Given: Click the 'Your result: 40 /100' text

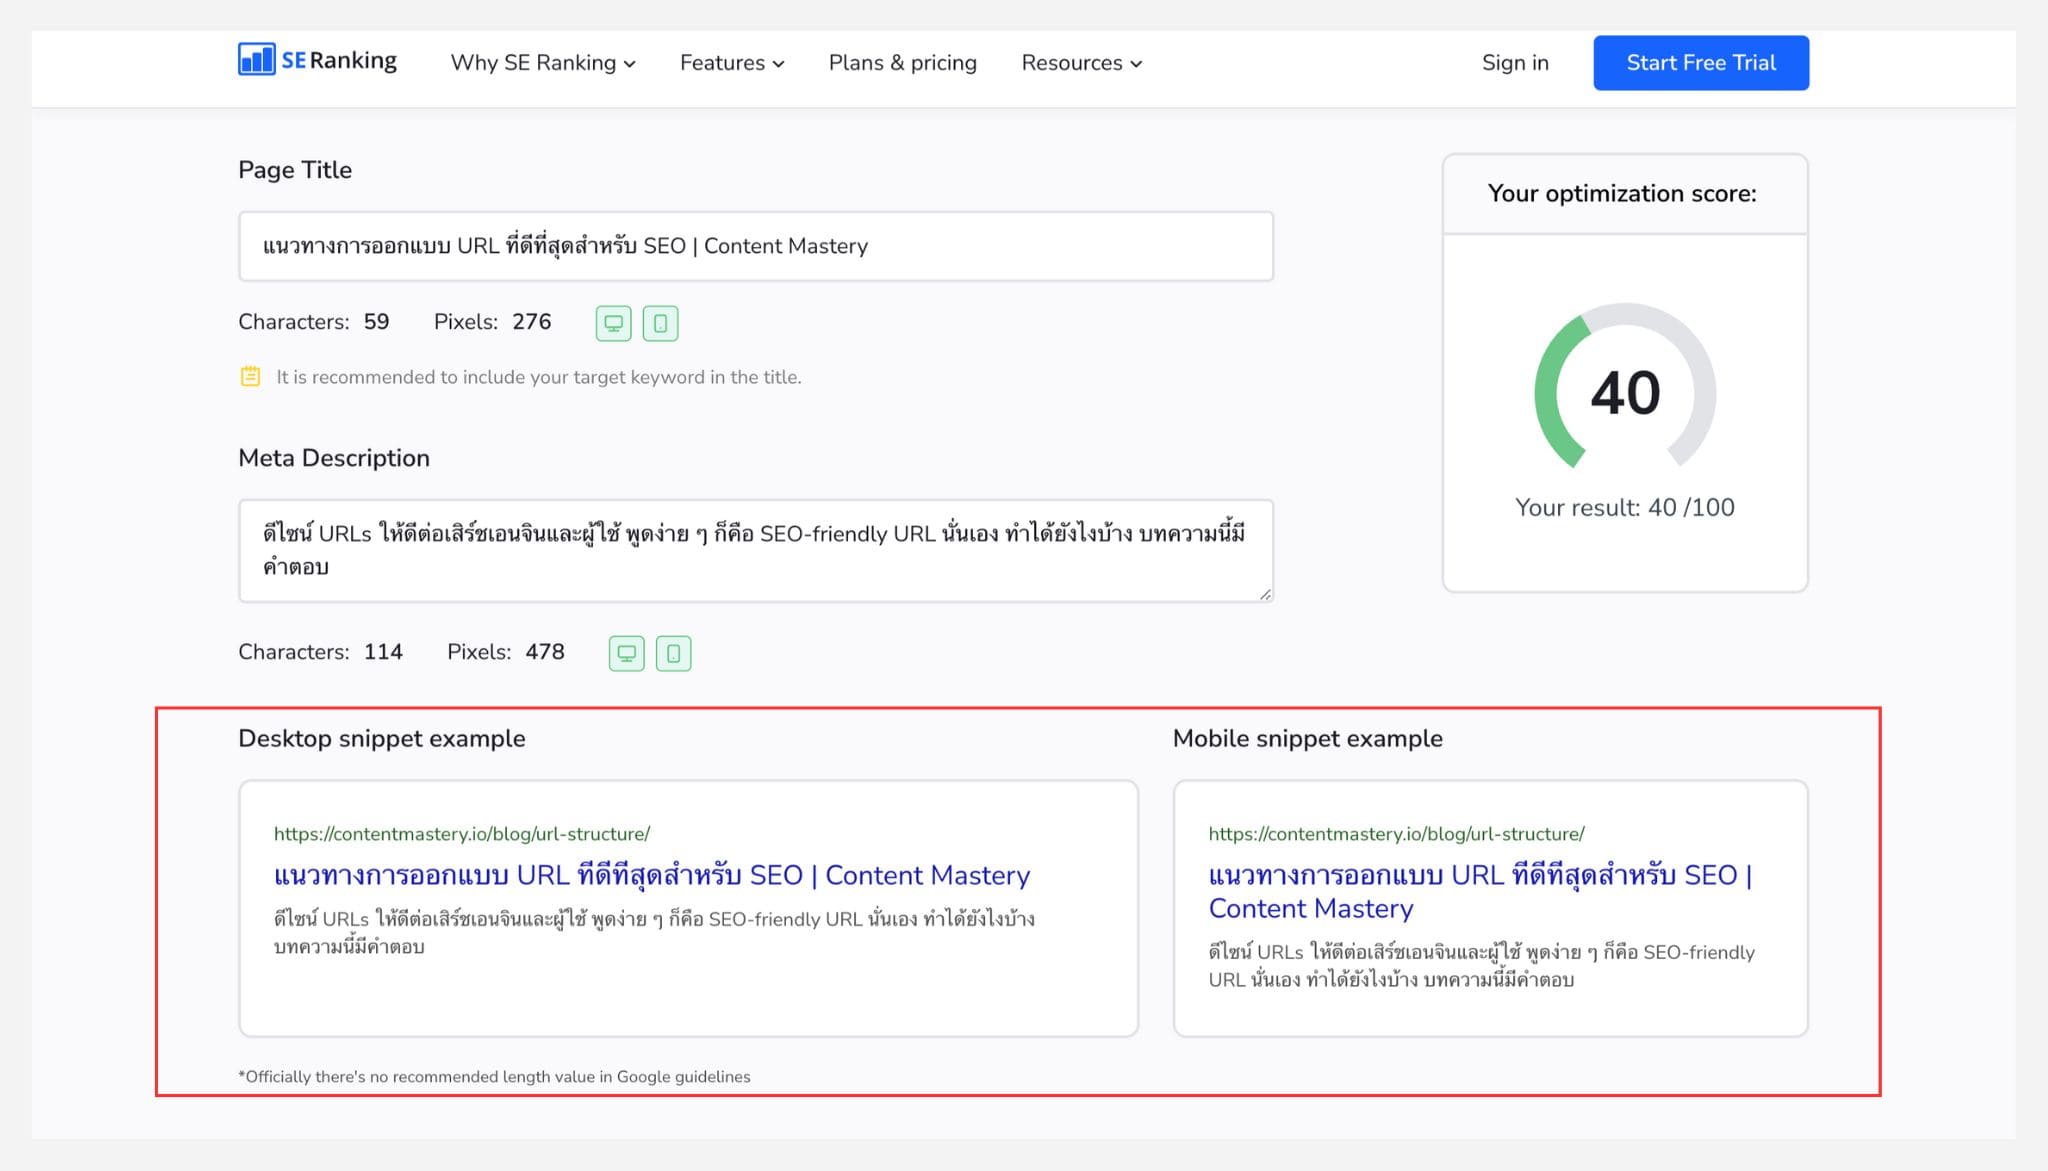Looking at the screenshot, I should pos(1625,507).
